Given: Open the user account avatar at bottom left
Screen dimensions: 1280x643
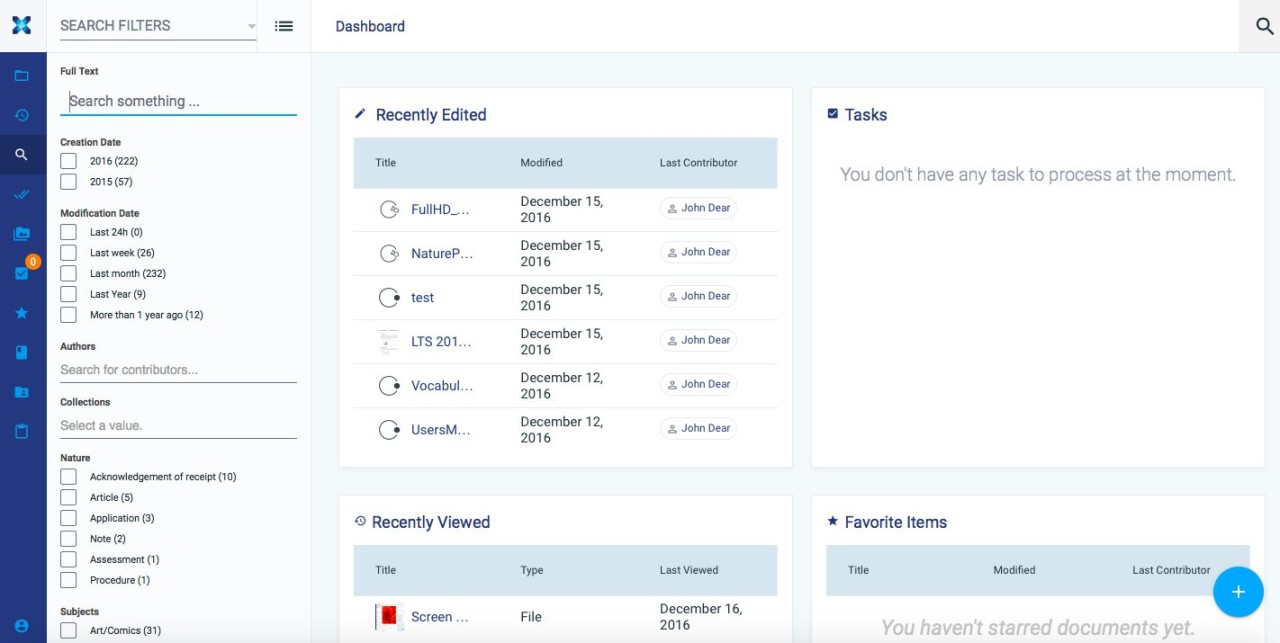Looking at the screenshot, I should tap(22, 625).
